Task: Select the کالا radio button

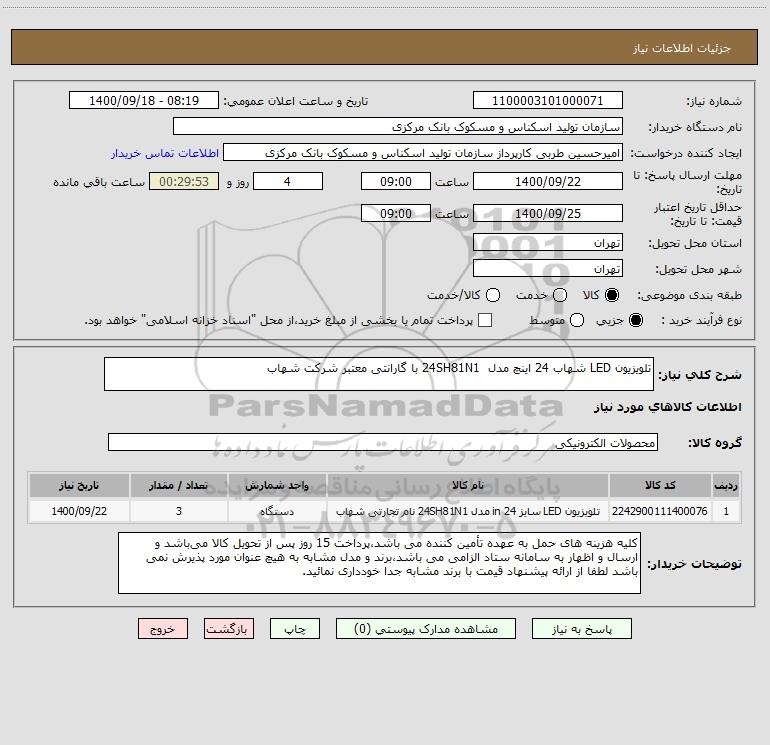Action: [x=612, y=295]
